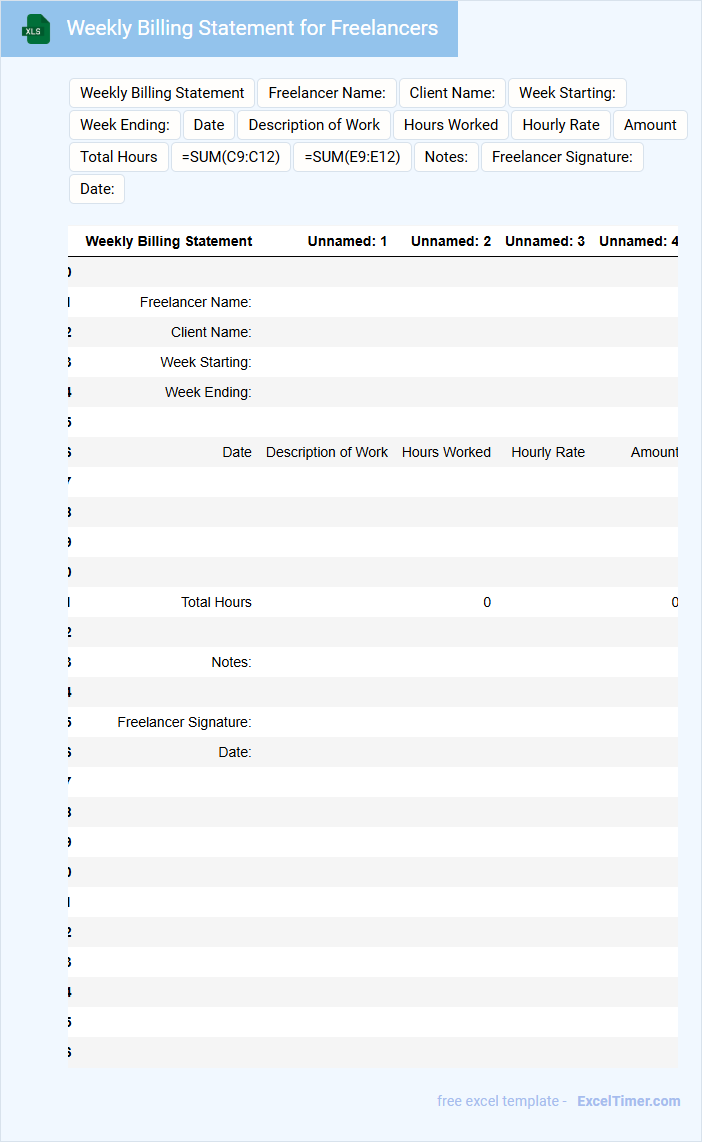Screen dimensions: 702x1142
Task: Select the 'Week Ending:' table cell
Action: pos(208,392)
